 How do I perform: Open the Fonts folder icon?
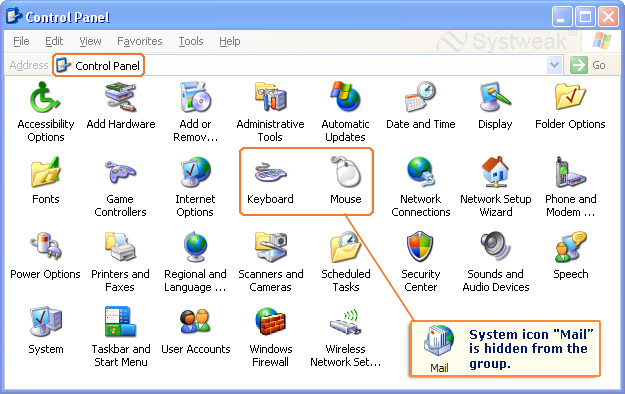tap(45, 172)
